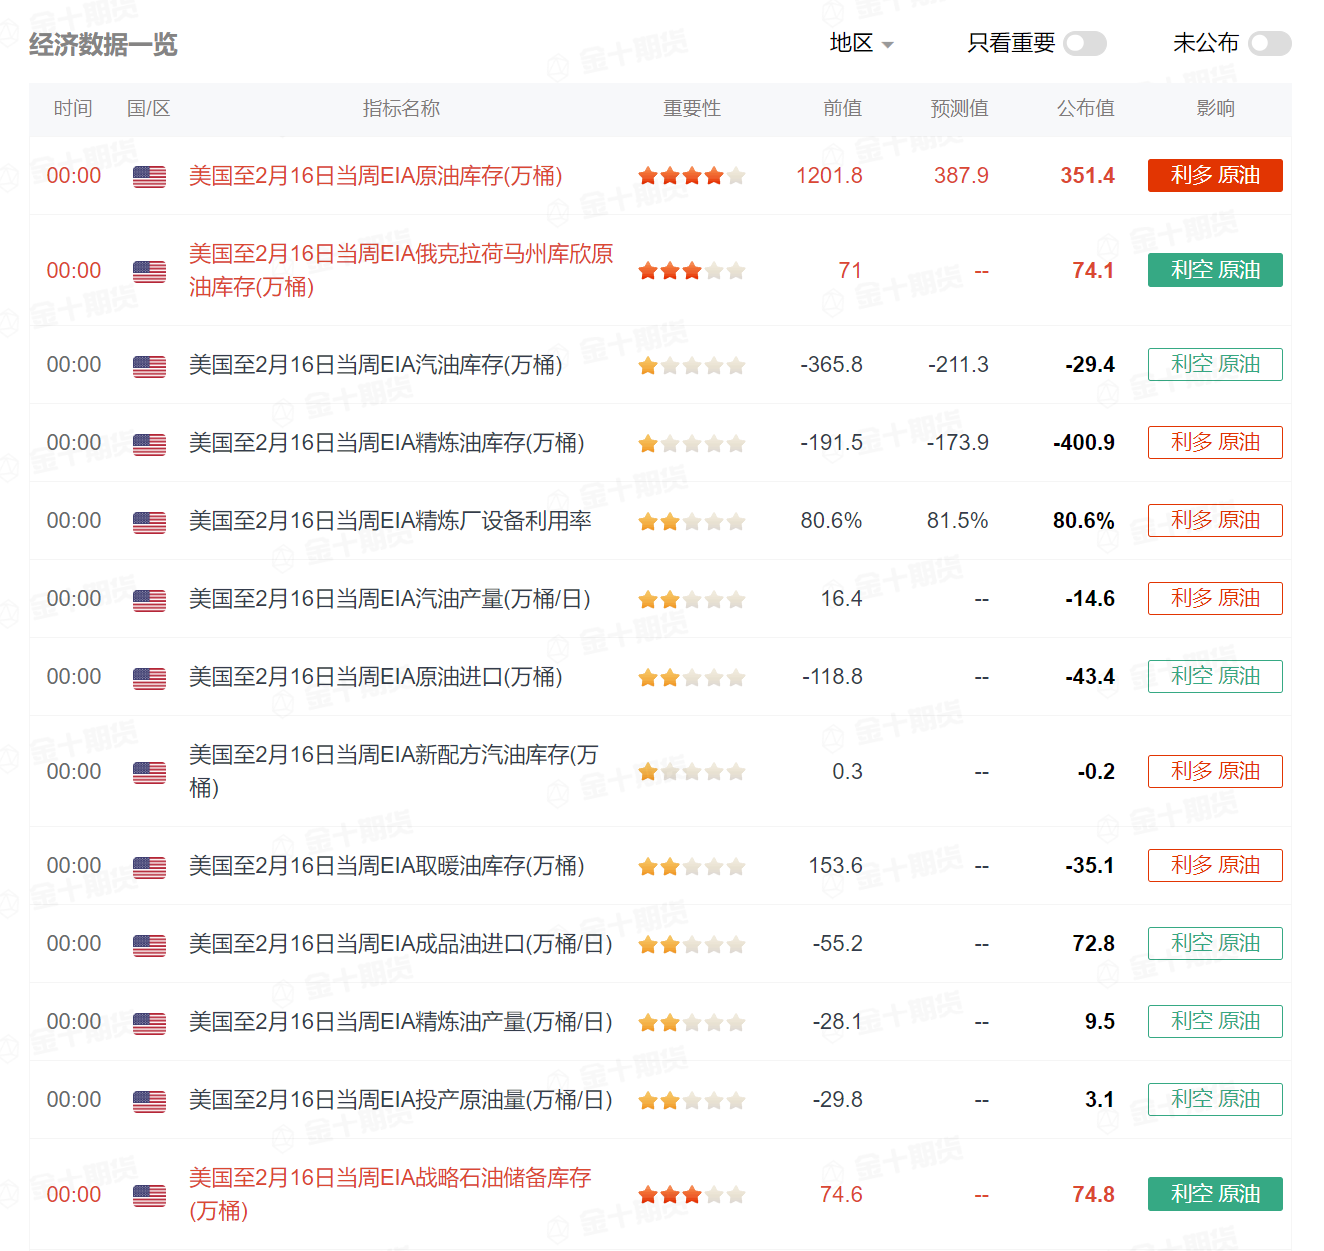This screenshot has width=1324, height=1251.
Task: Click the 利多 原油 tag for 新配方汽油库存
Action: tap(1215, 771)
